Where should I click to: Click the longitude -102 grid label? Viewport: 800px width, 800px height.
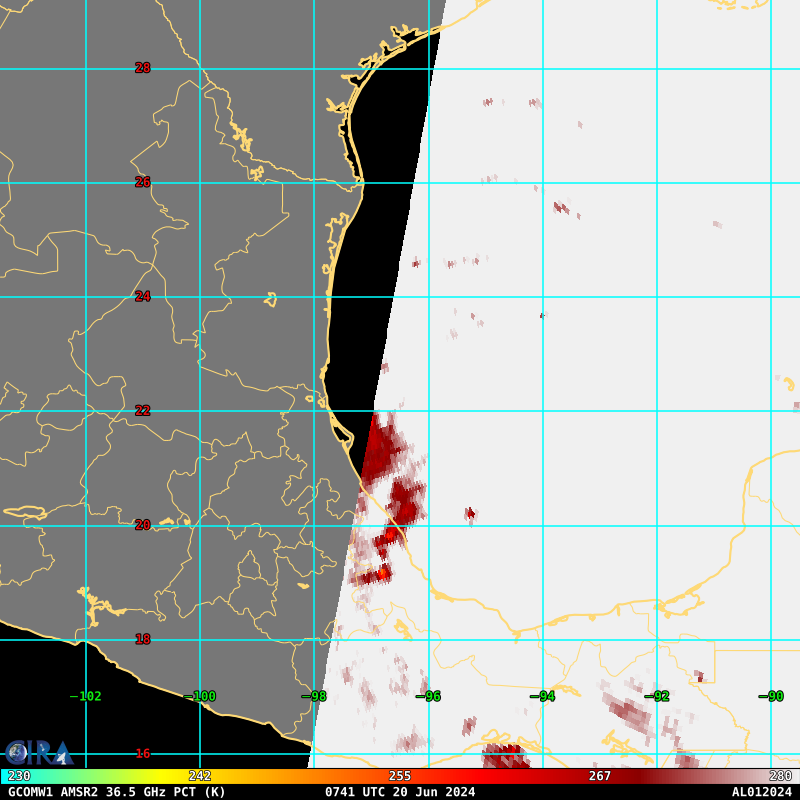tap(85, 696)
